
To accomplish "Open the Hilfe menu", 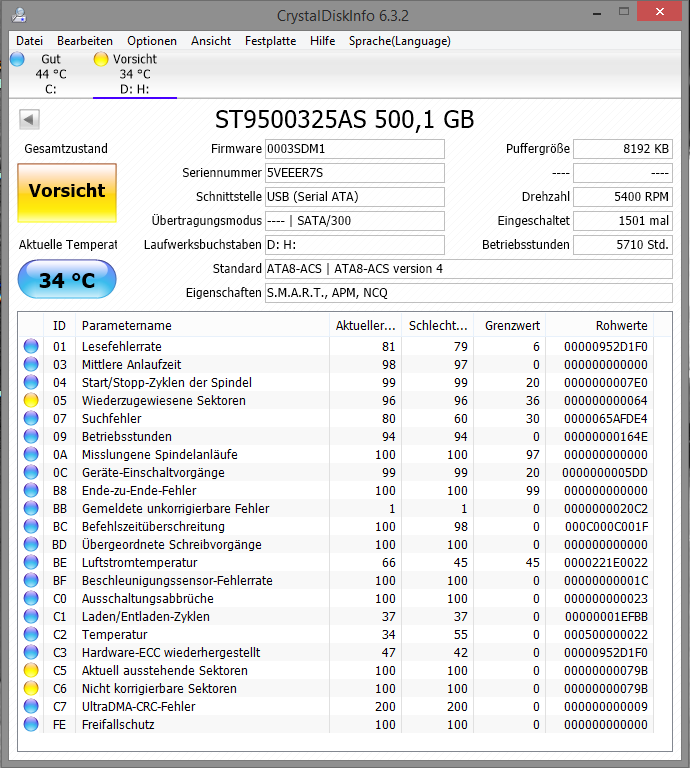I will (x=322, y=41).
